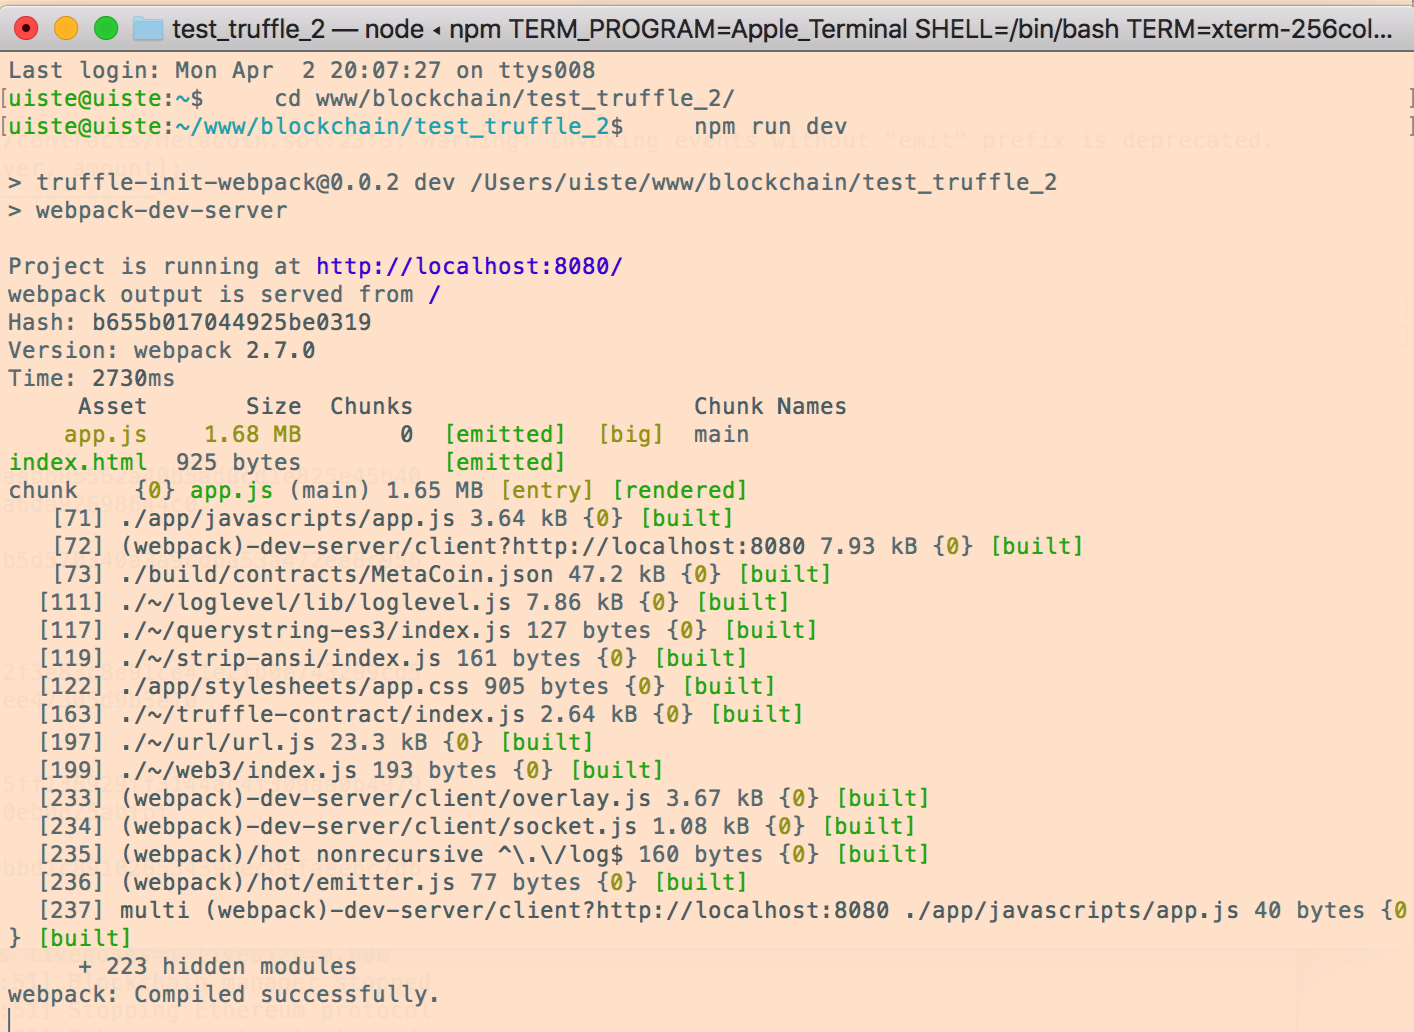Screen dimensions: 1414x1032
Task: Open the http://localhost:8080/ link
Action: click(x=469, y=266)
